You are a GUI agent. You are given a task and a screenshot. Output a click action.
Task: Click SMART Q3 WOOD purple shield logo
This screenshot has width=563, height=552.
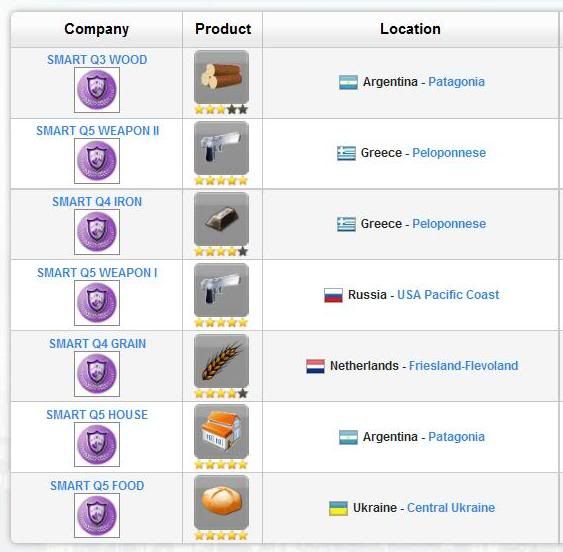[97, 90]
